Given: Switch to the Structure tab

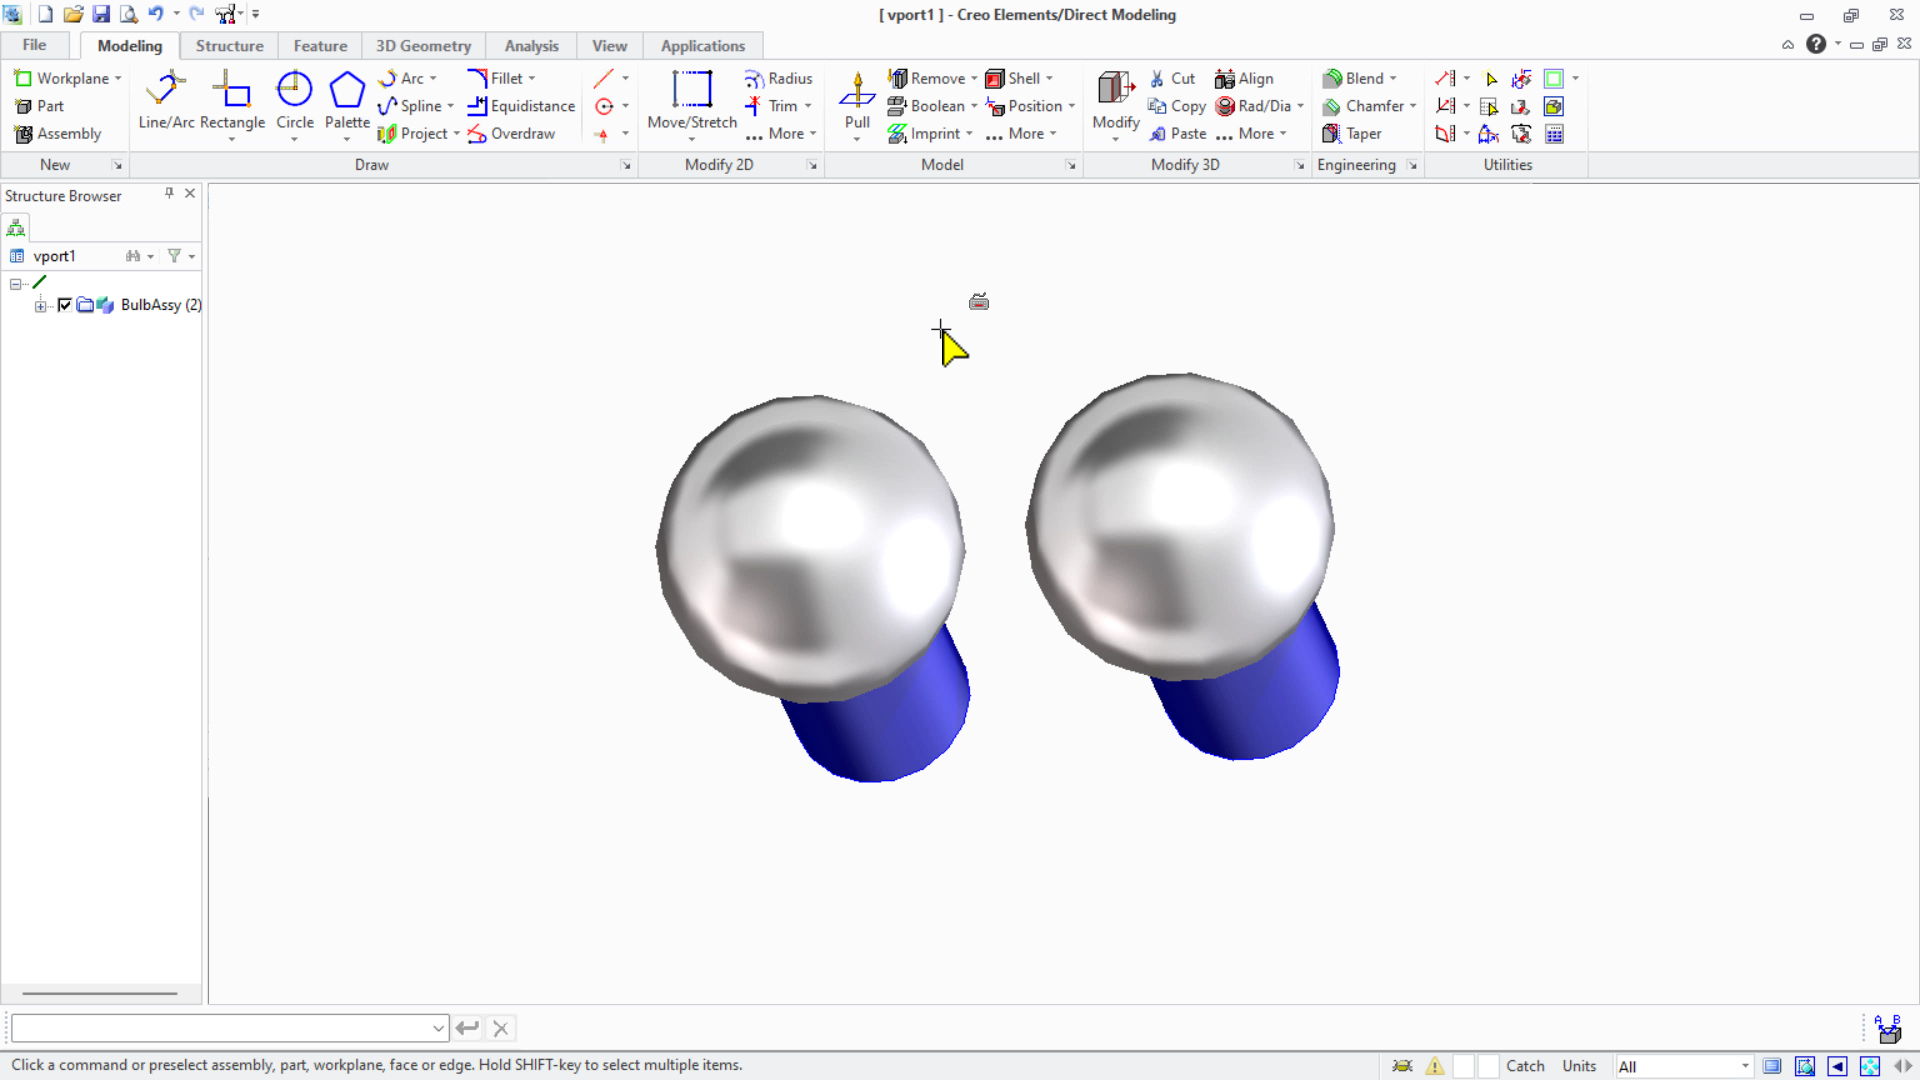Looking at the screenshot, I should point(230,46).
